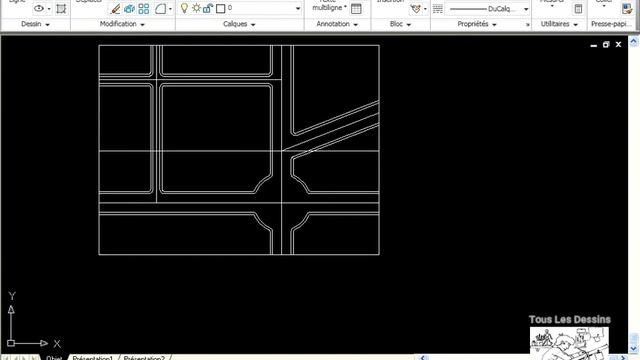
Task: Open the dropdown arrow beside the eye icon
Action: tap(49, 9)
